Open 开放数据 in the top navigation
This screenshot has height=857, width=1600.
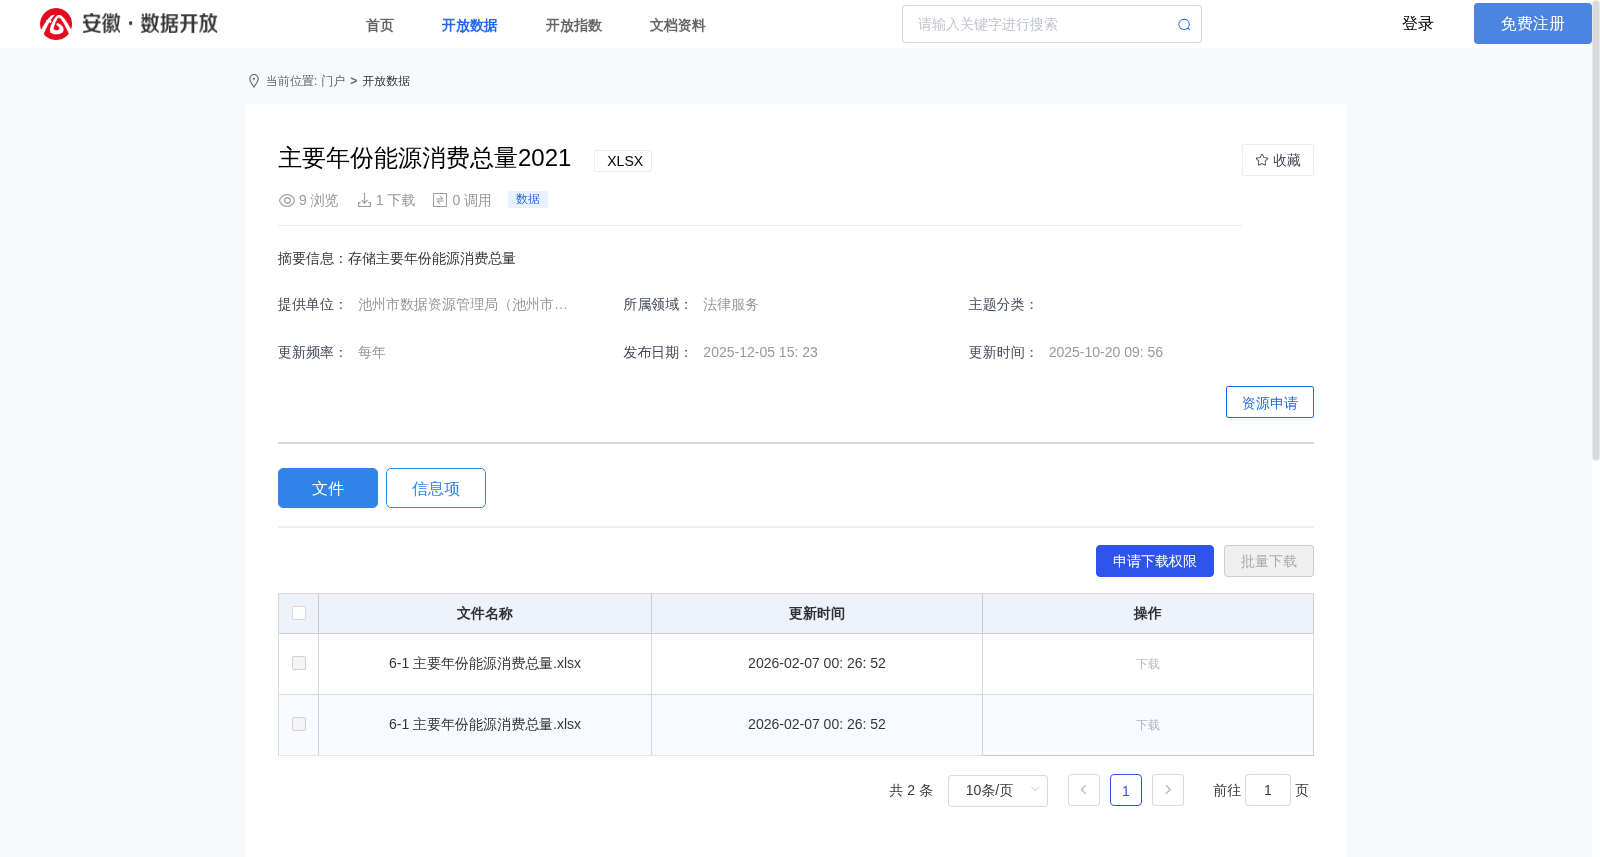coord(470,25)
